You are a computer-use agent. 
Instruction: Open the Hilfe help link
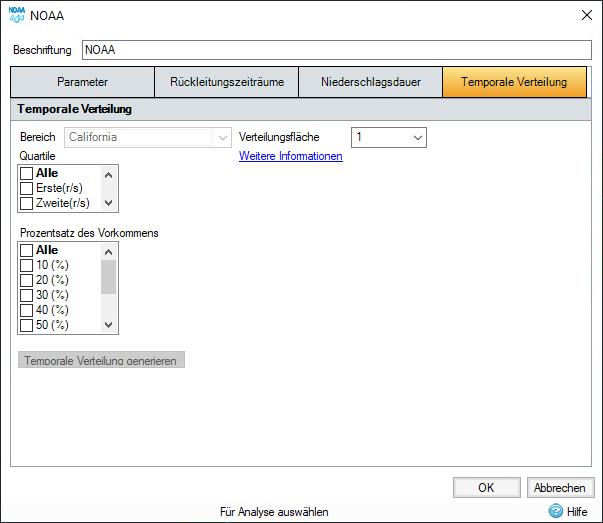pos(577,511)
